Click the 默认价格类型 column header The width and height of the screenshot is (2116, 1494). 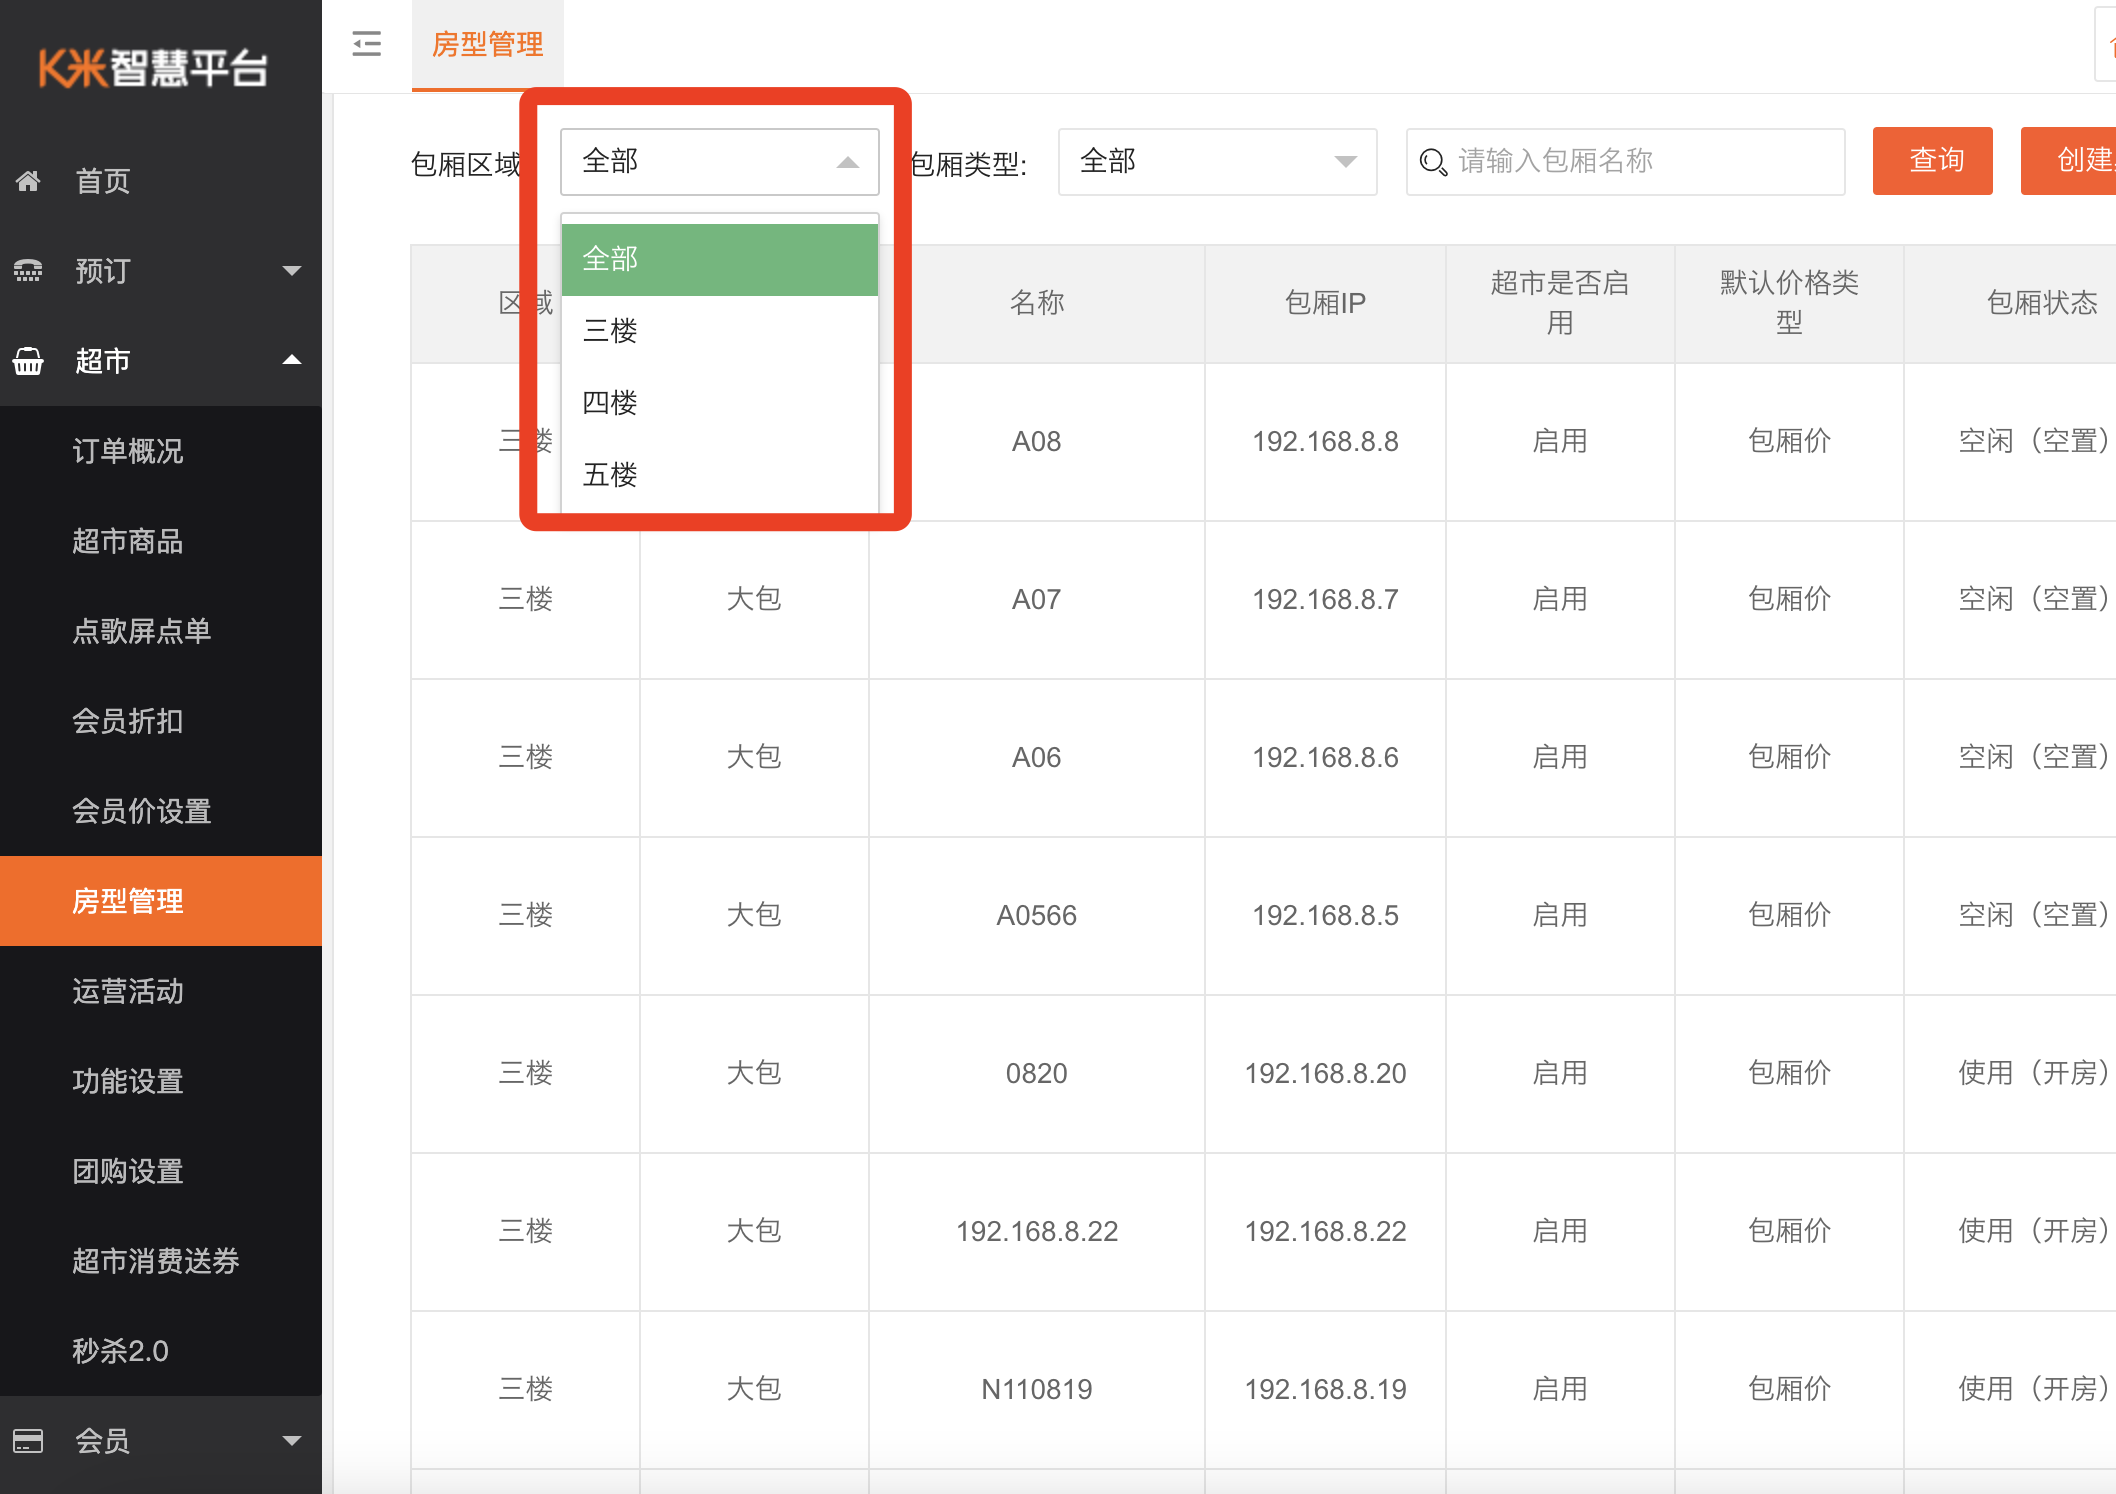[x=1789, y=303]
